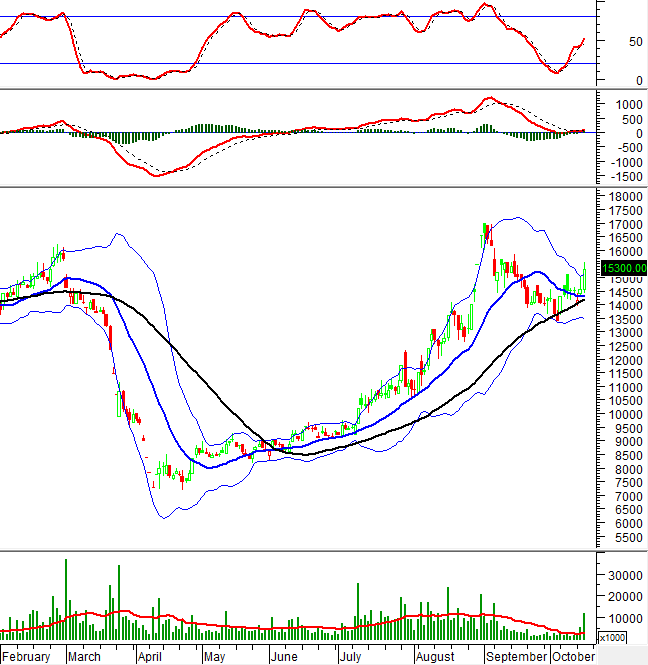Select the February label on time axis
648x665 pixels.
coord(27,657)
